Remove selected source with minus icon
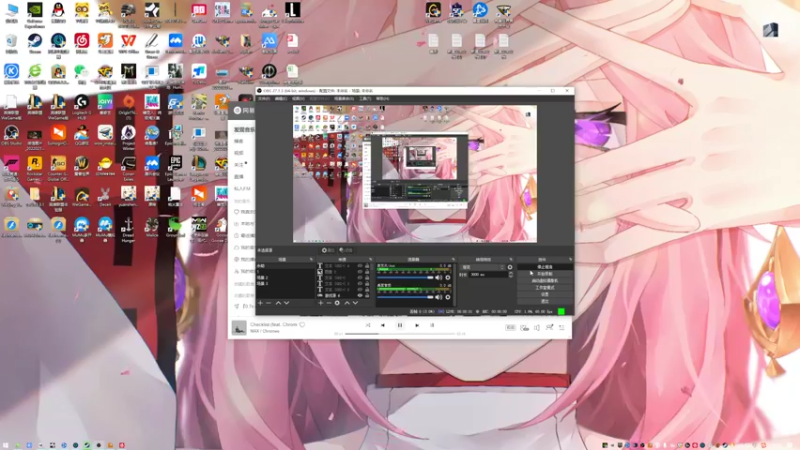The height and width of the screenshot is (450, 800). pos(329,303)
